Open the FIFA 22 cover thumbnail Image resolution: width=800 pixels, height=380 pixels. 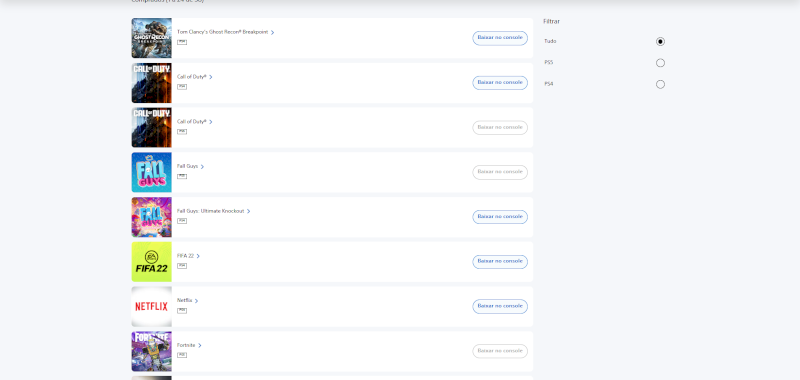(x=152, y=262)
